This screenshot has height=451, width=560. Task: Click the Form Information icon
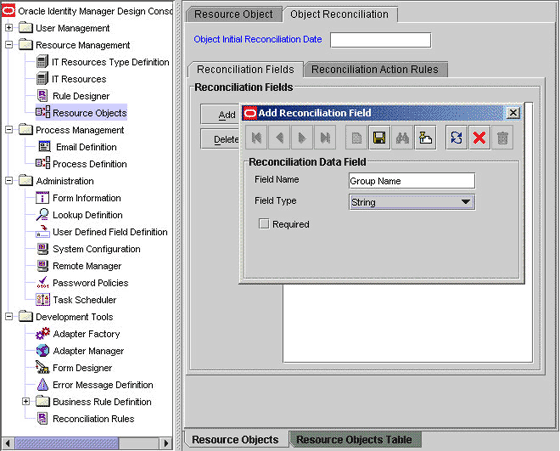42,197
